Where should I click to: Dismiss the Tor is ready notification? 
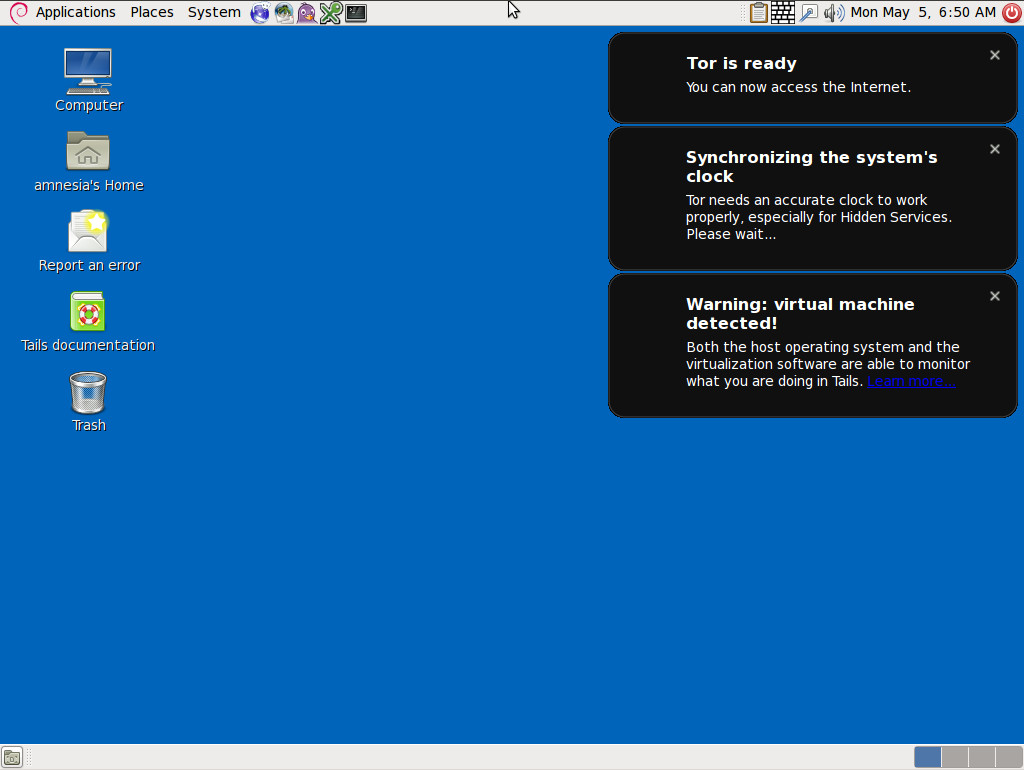995,56
